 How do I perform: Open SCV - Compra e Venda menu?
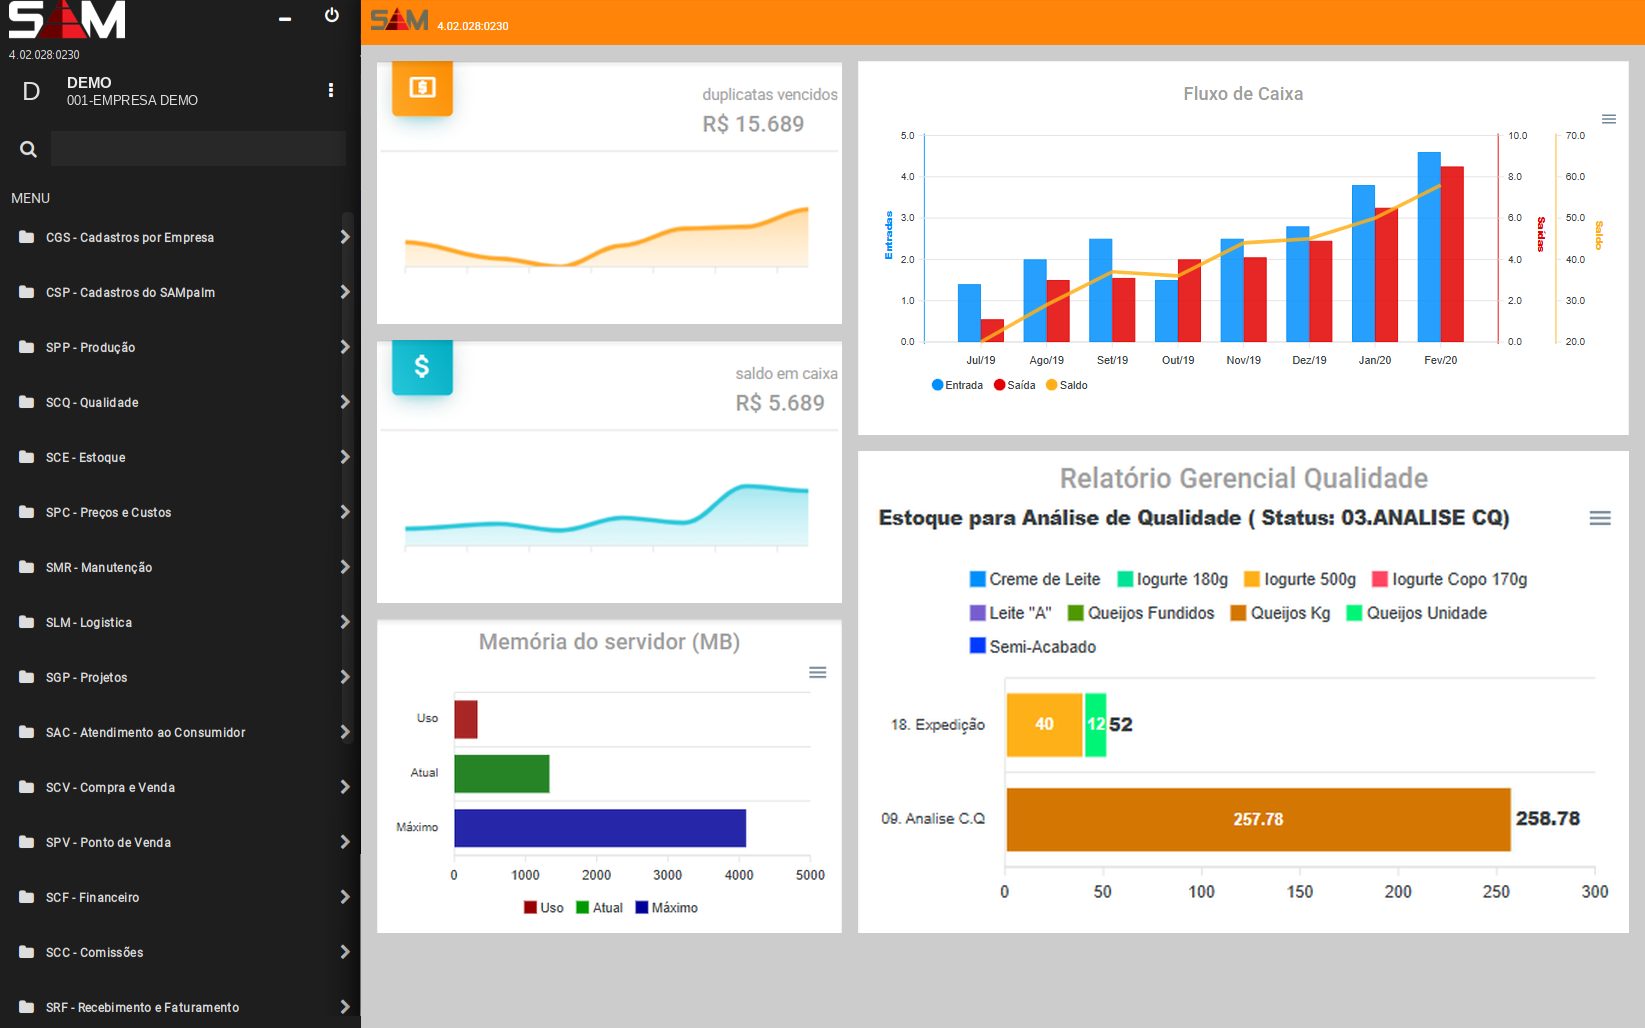click(180, 787)
